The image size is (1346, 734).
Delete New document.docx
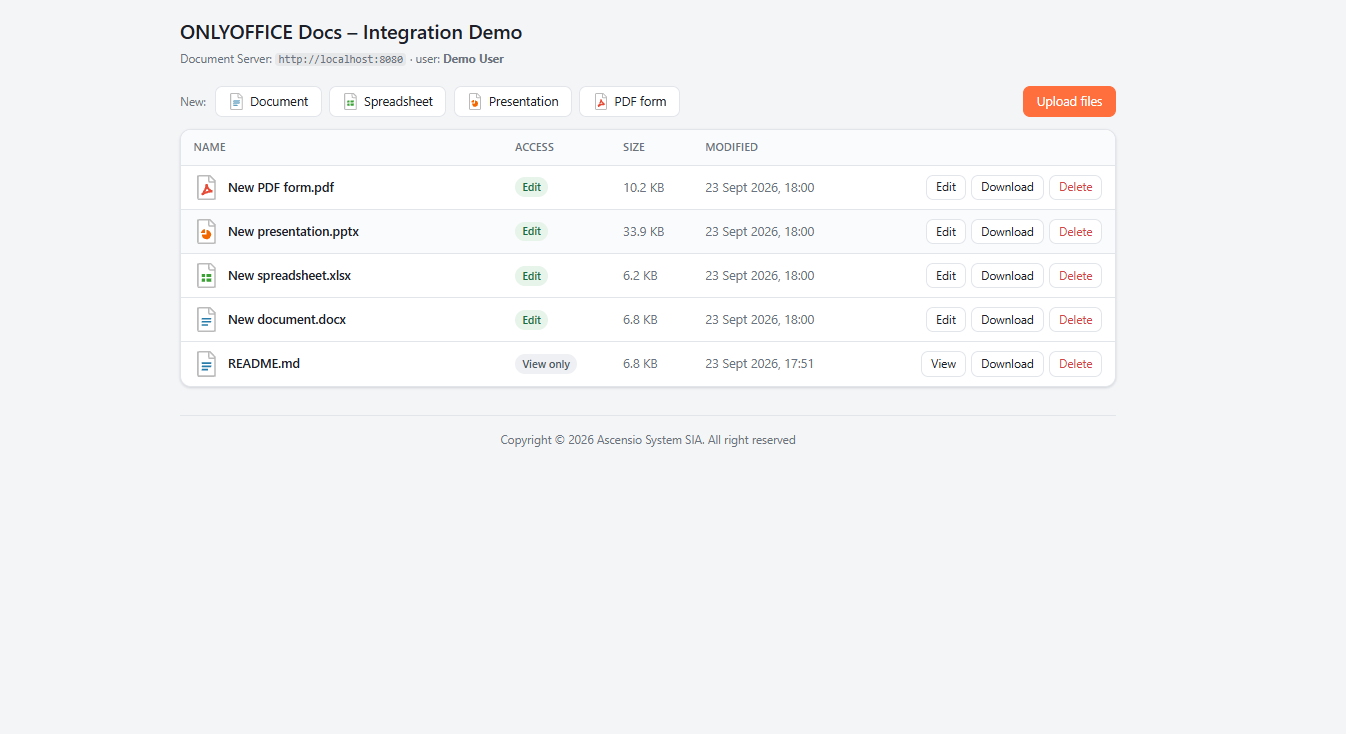pos(1075,319)
